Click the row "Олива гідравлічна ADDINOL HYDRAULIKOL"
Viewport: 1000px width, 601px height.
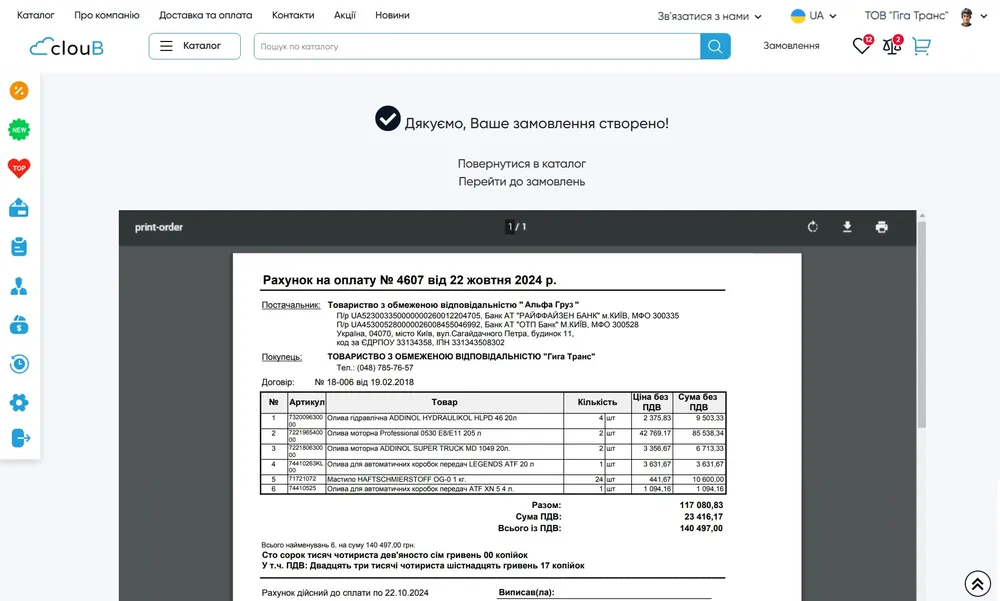[493, 421]
